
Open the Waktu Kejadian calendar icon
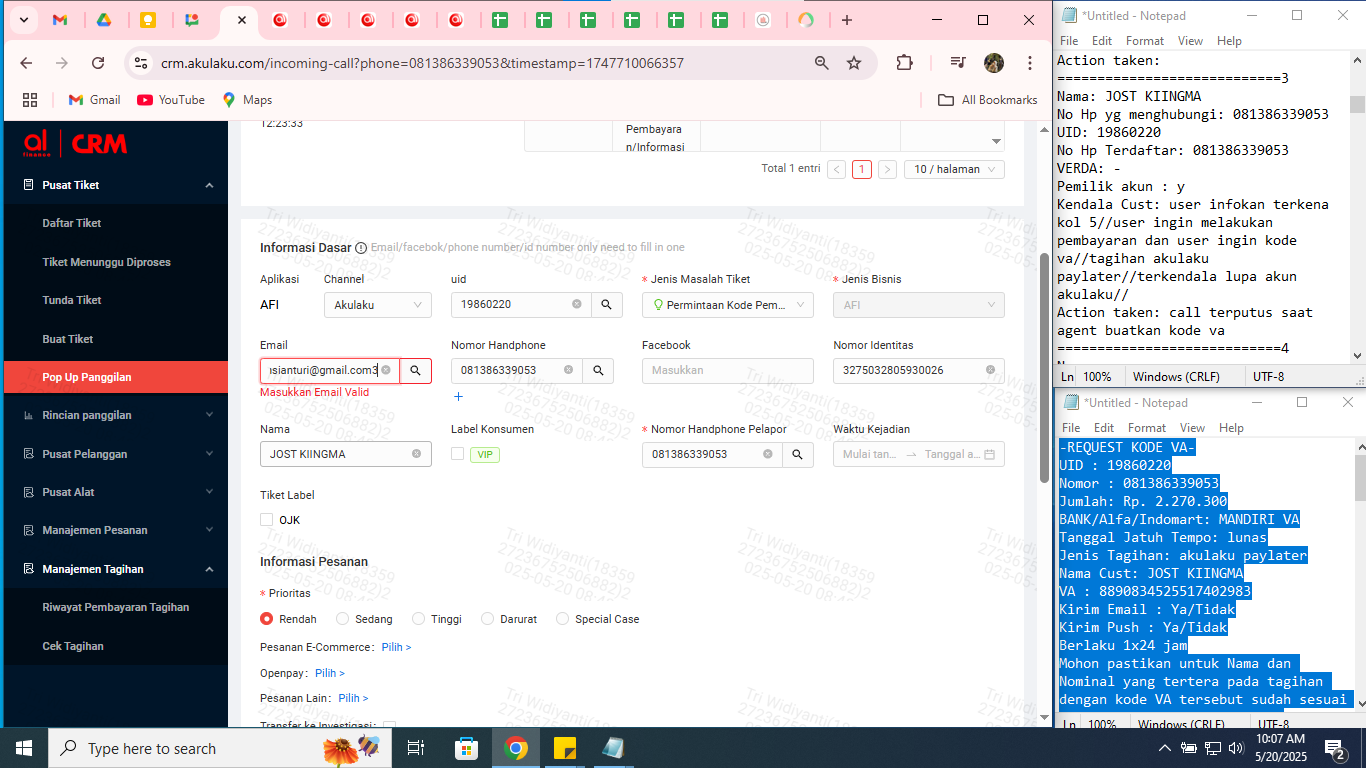[990, 455]
